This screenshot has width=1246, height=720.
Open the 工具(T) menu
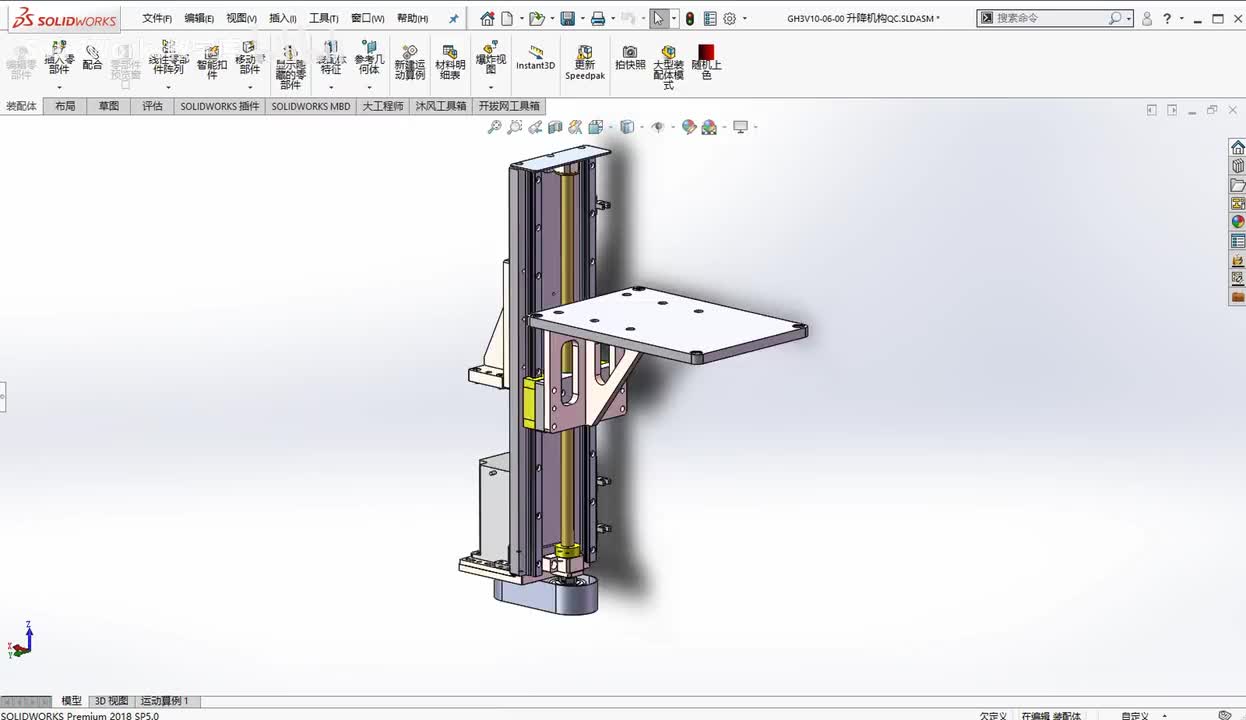[324, 18]
